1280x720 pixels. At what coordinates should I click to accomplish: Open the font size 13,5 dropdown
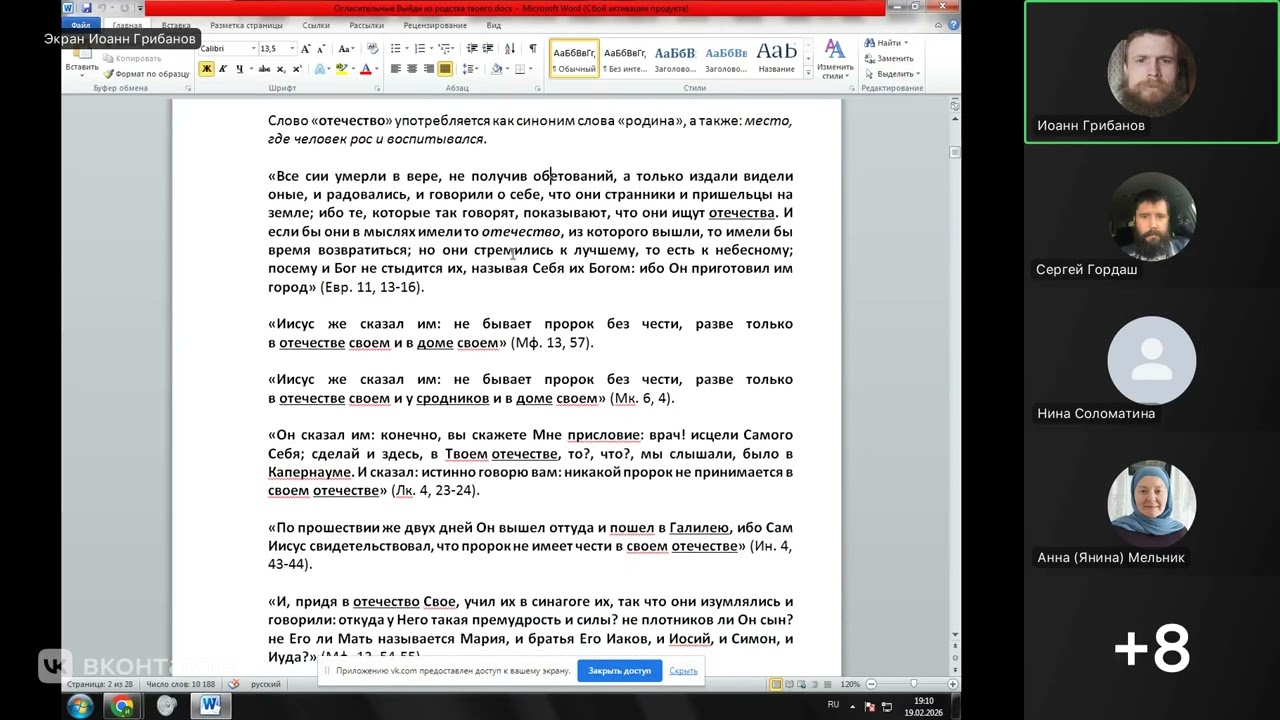click(x=292, y=48)
